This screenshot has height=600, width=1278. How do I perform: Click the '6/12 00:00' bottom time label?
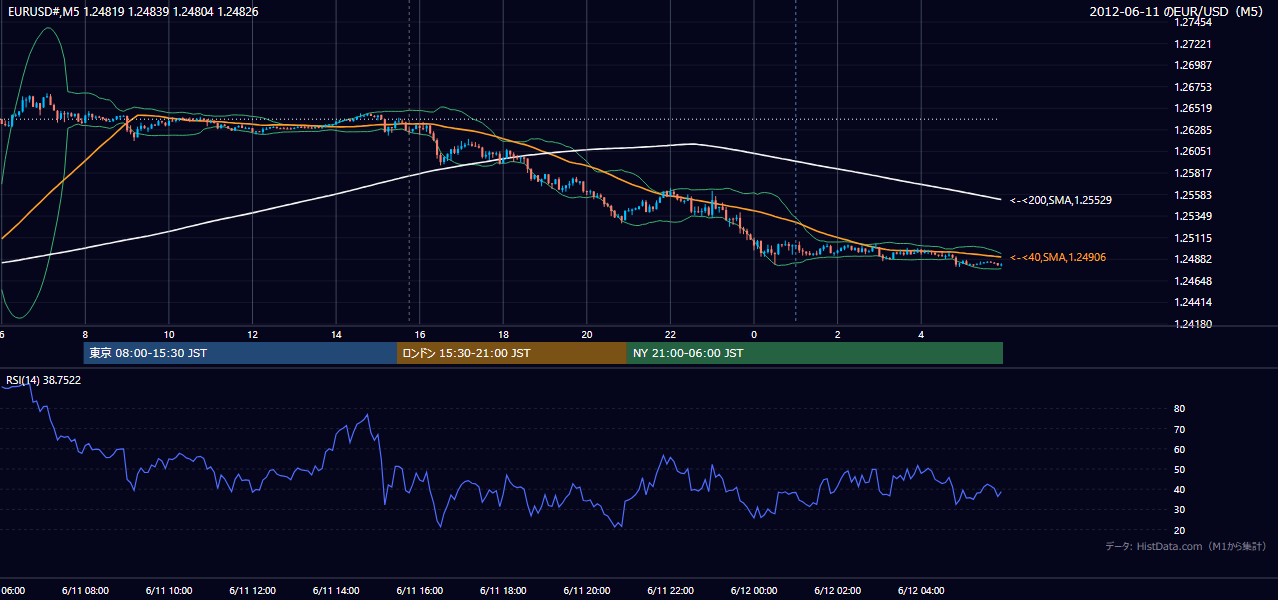pos(753,591)
